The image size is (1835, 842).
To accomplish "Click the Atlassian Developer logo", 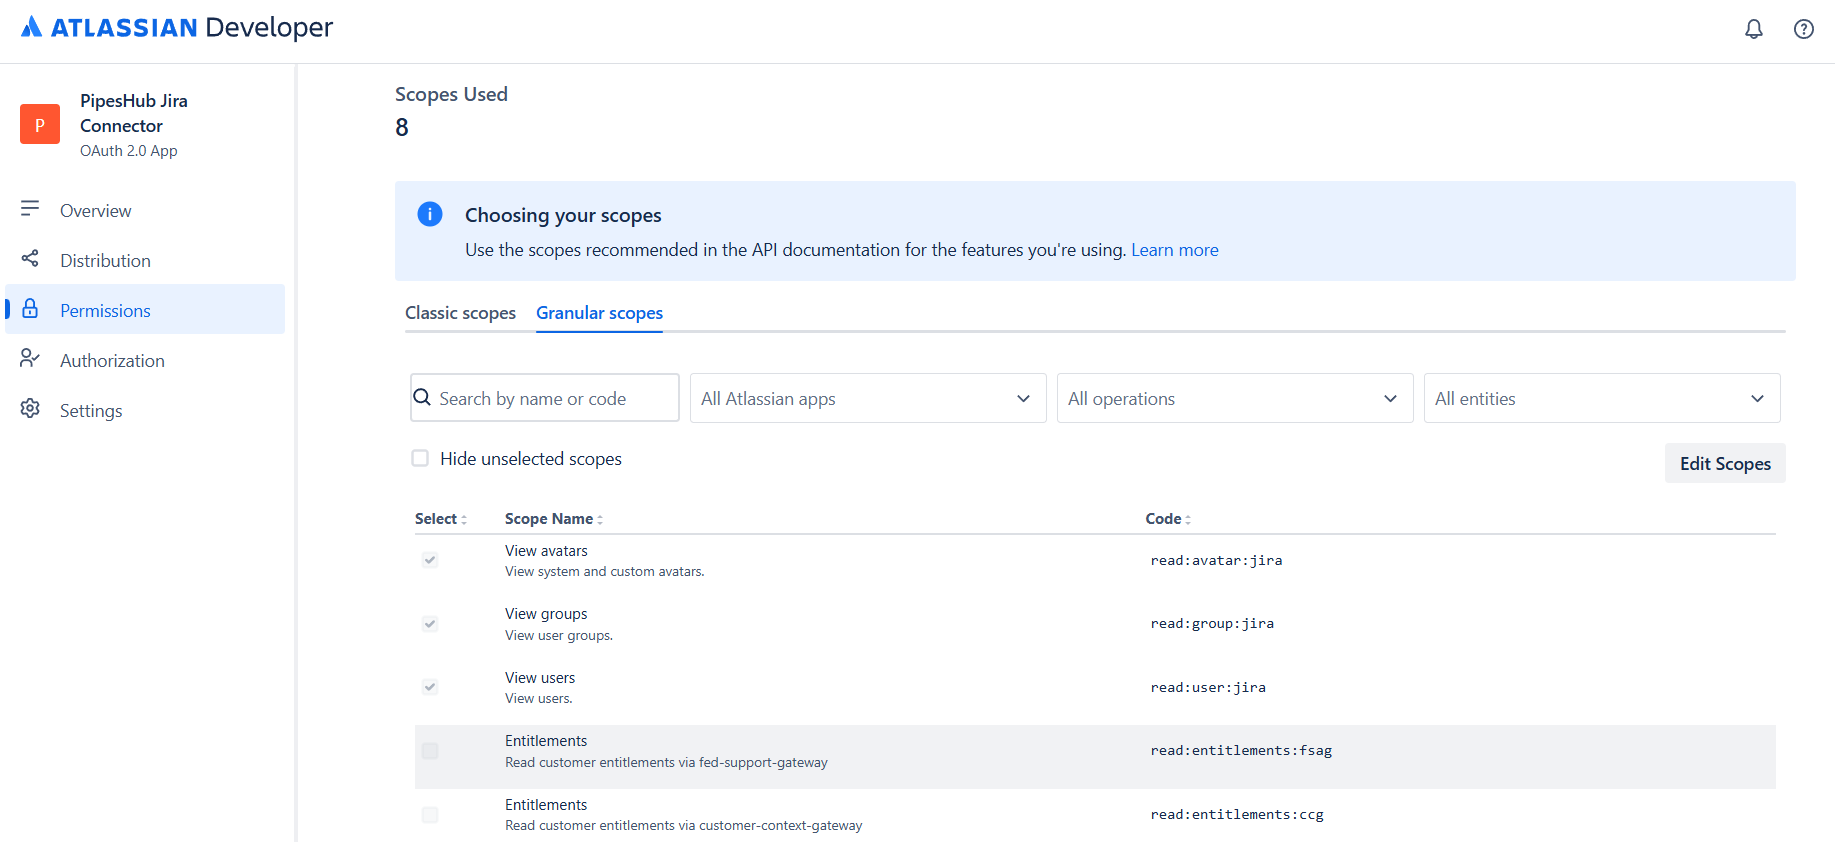I will pos(177,28).
